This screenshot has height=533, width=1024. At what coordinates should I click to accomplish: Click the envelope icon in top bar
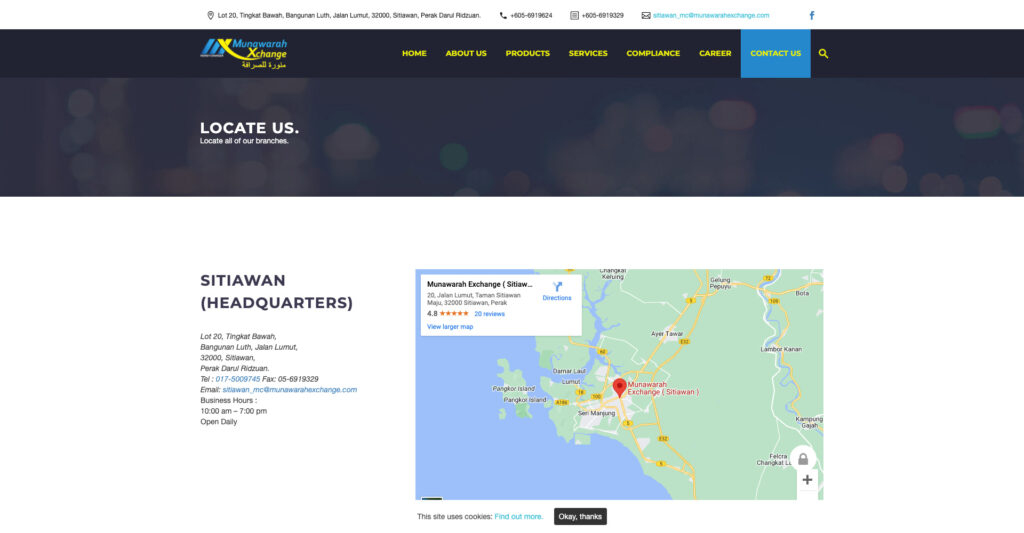[646, 15]
